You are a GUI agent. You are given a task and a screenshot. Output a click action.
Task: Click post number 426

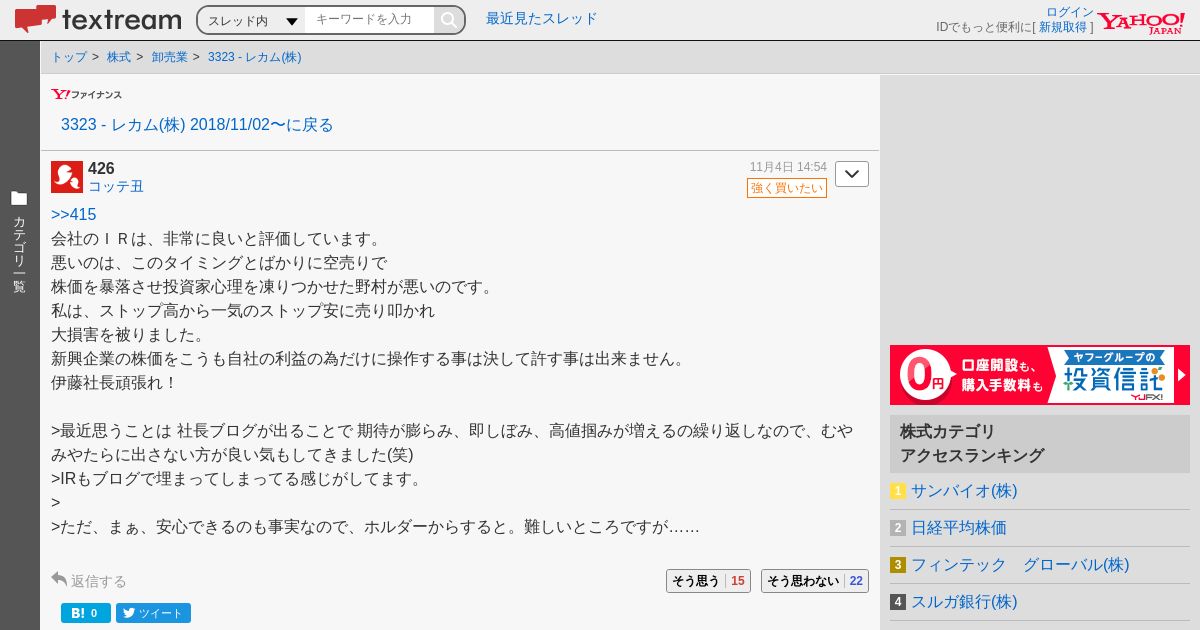[101, 168]
